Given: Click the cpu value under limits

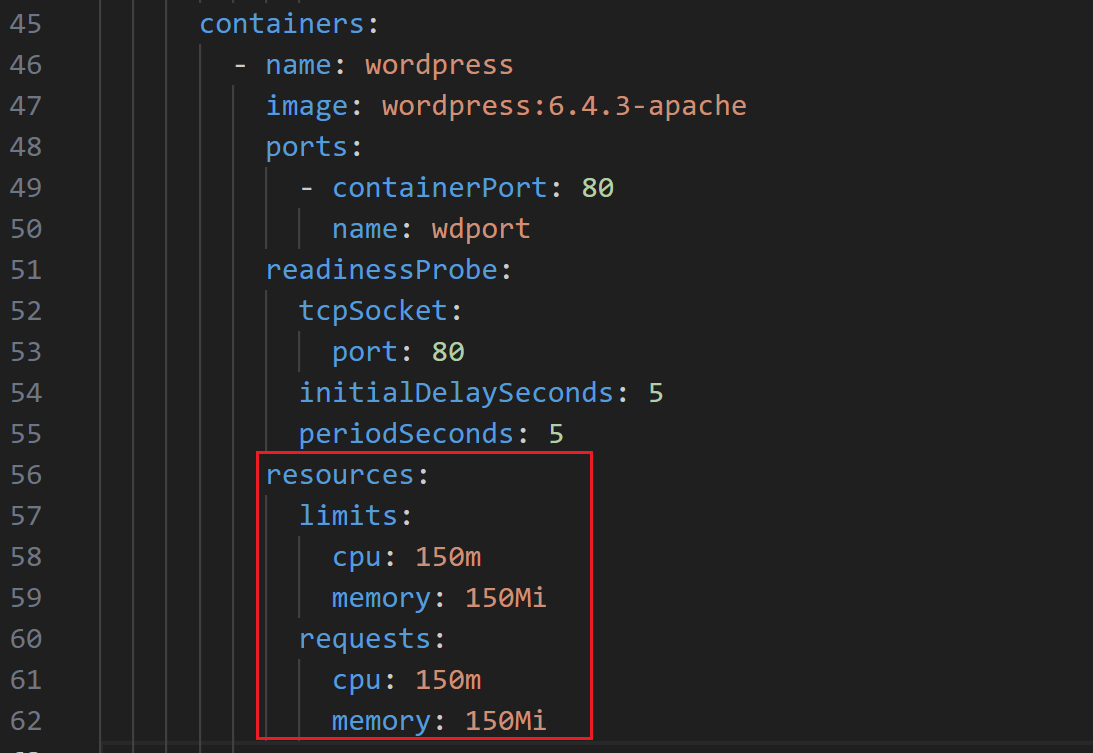Looking at the screenshot, I should click(x=448, y=557).
